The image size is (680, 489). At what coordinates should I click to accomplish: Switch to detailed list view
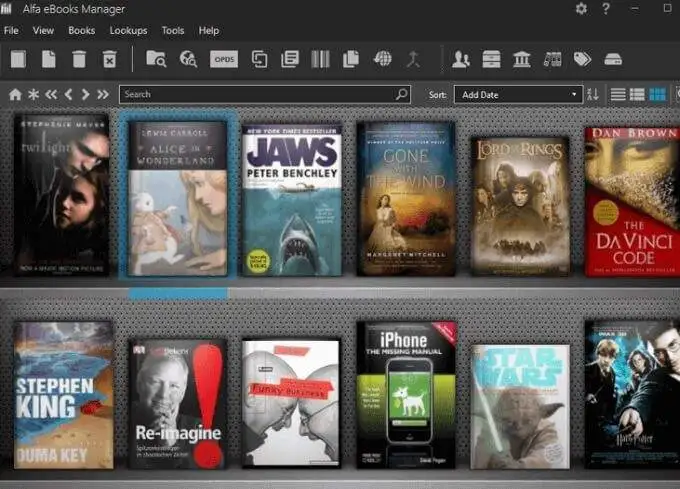(x=637, y=94)
